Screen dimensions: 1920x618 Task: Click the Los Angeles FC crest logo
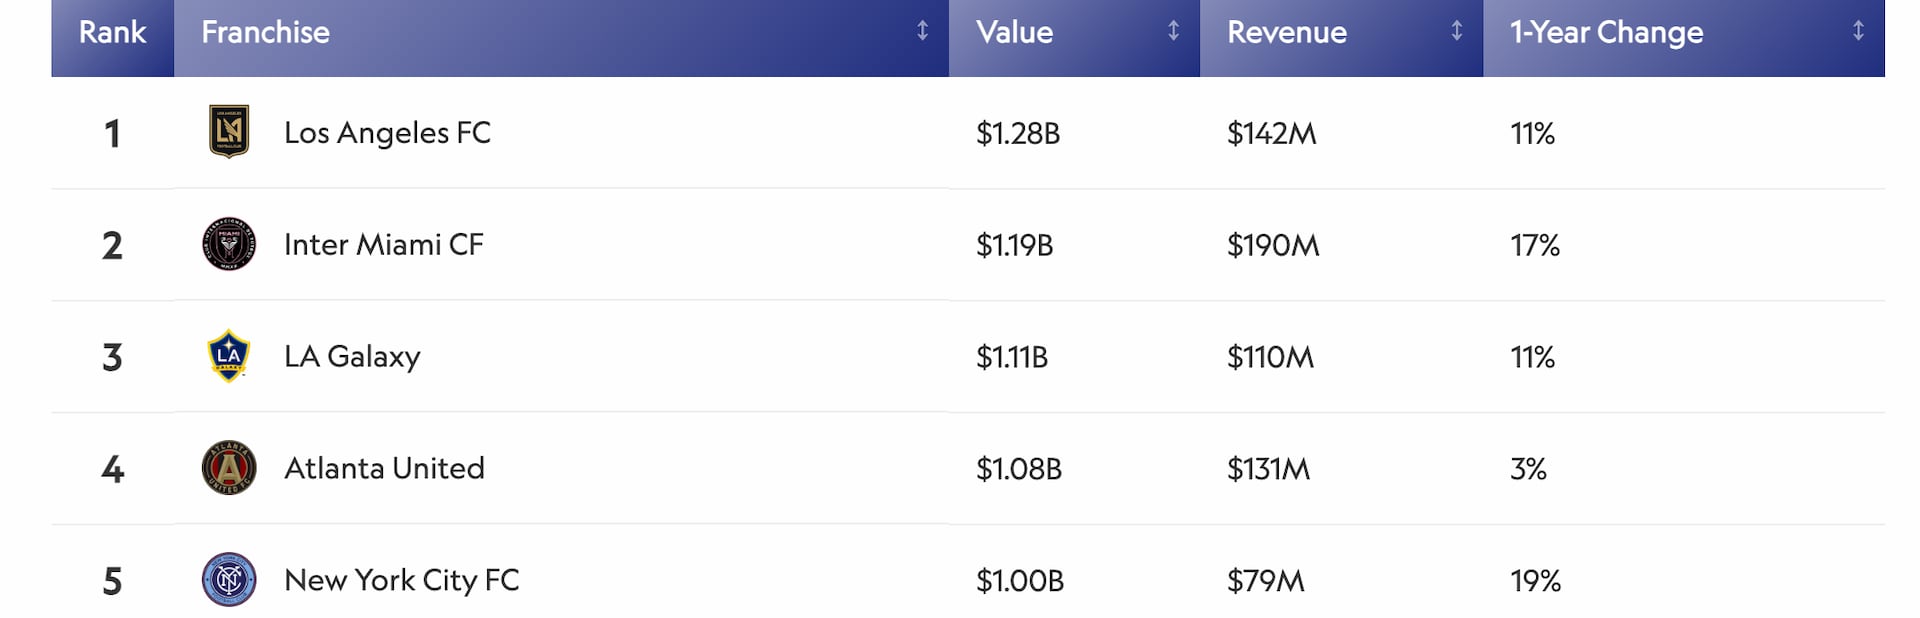pos(229,132)
